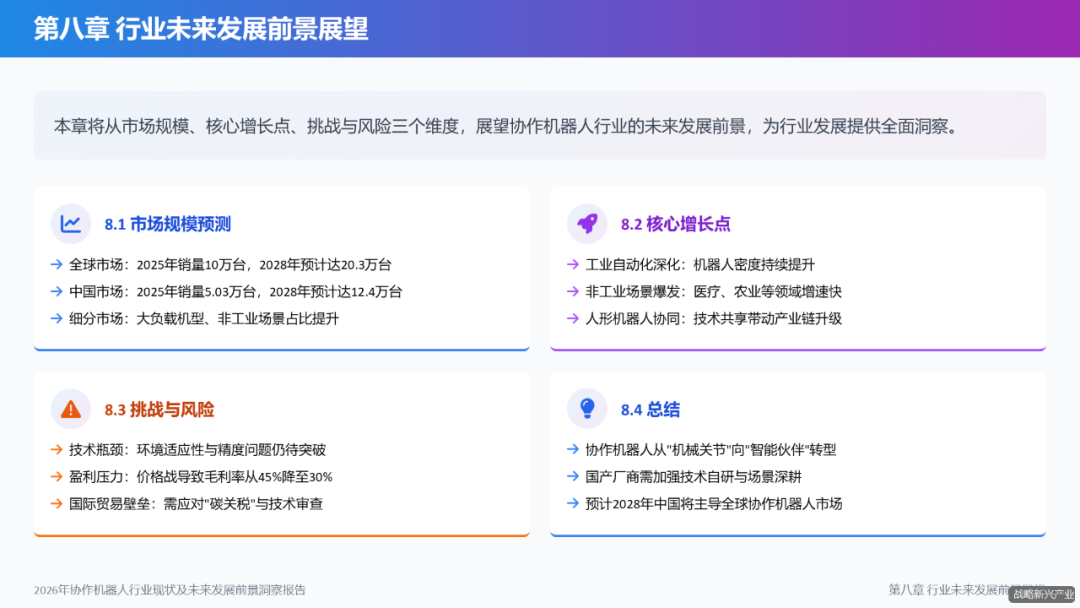The height and width of the screenshot is (608, 1080).
Task: Click the warning triangle icon for 8.3 挑战与风险
Action: pos(71,408)
